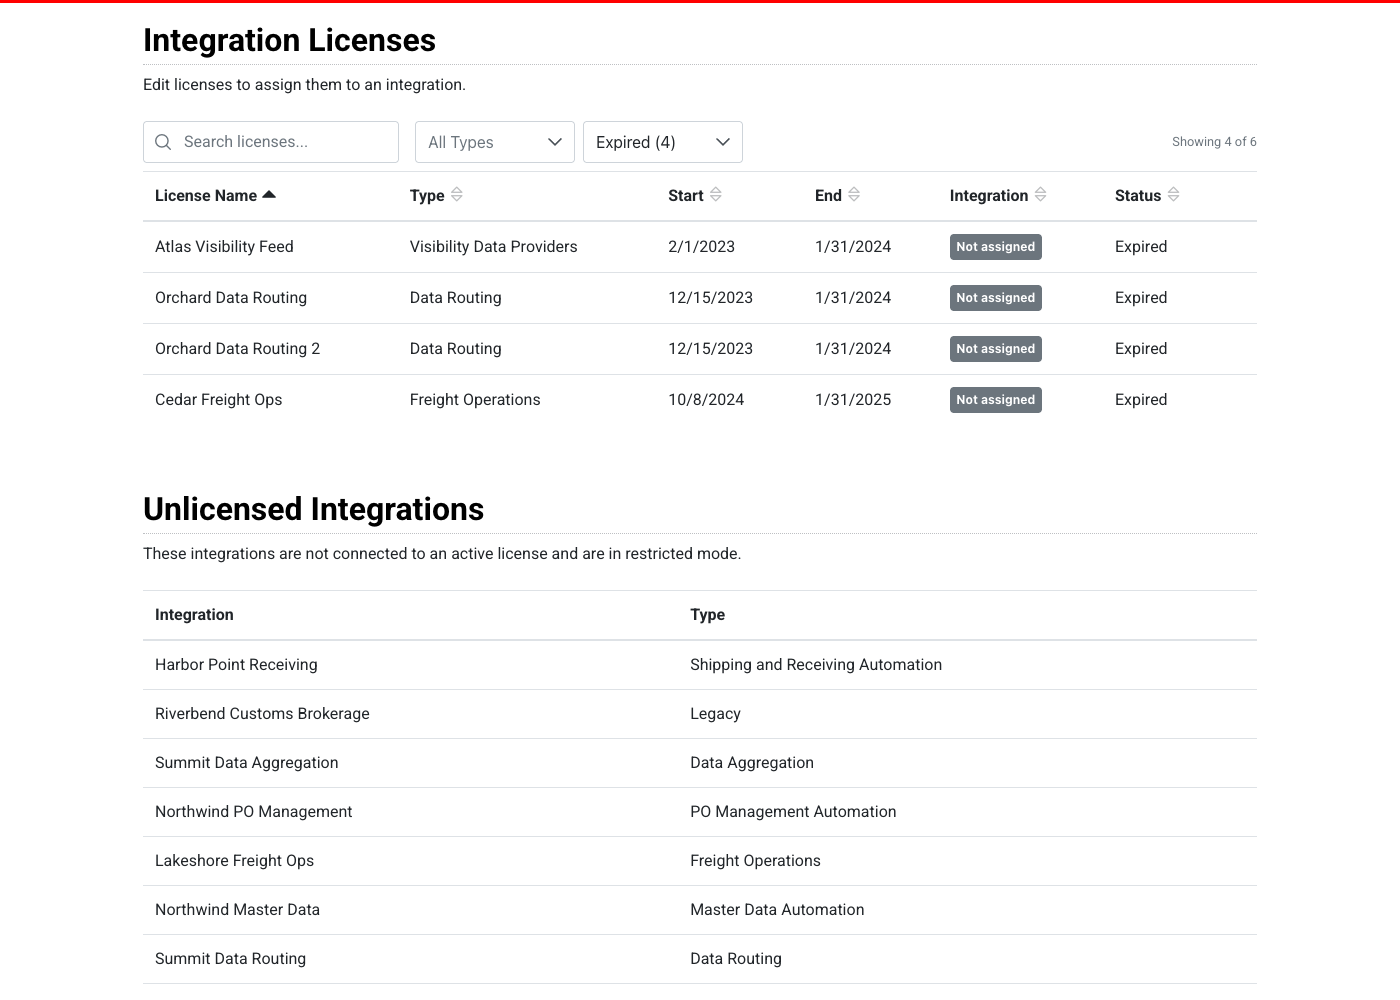Viewport: 1400px width, 1000px height.
Task: Click the Summit Data Routing integration
Action: coord(231,959)
